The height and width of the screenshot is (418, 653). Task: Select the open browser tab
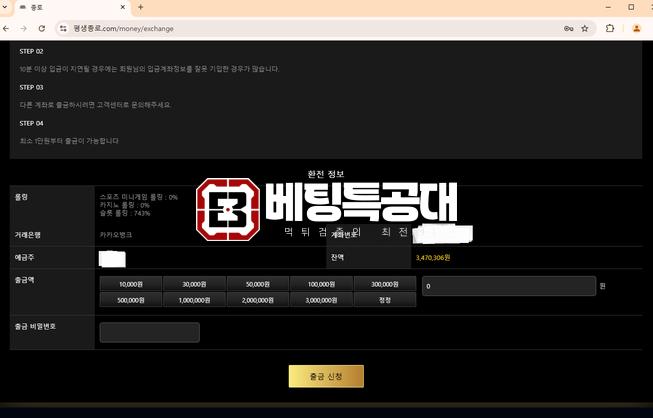click(x=72, y=7)
